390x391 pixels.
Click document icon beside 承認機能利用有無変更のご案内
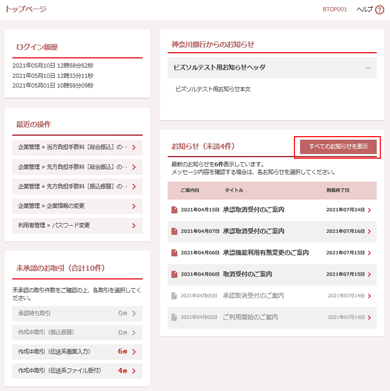(174, 253)
